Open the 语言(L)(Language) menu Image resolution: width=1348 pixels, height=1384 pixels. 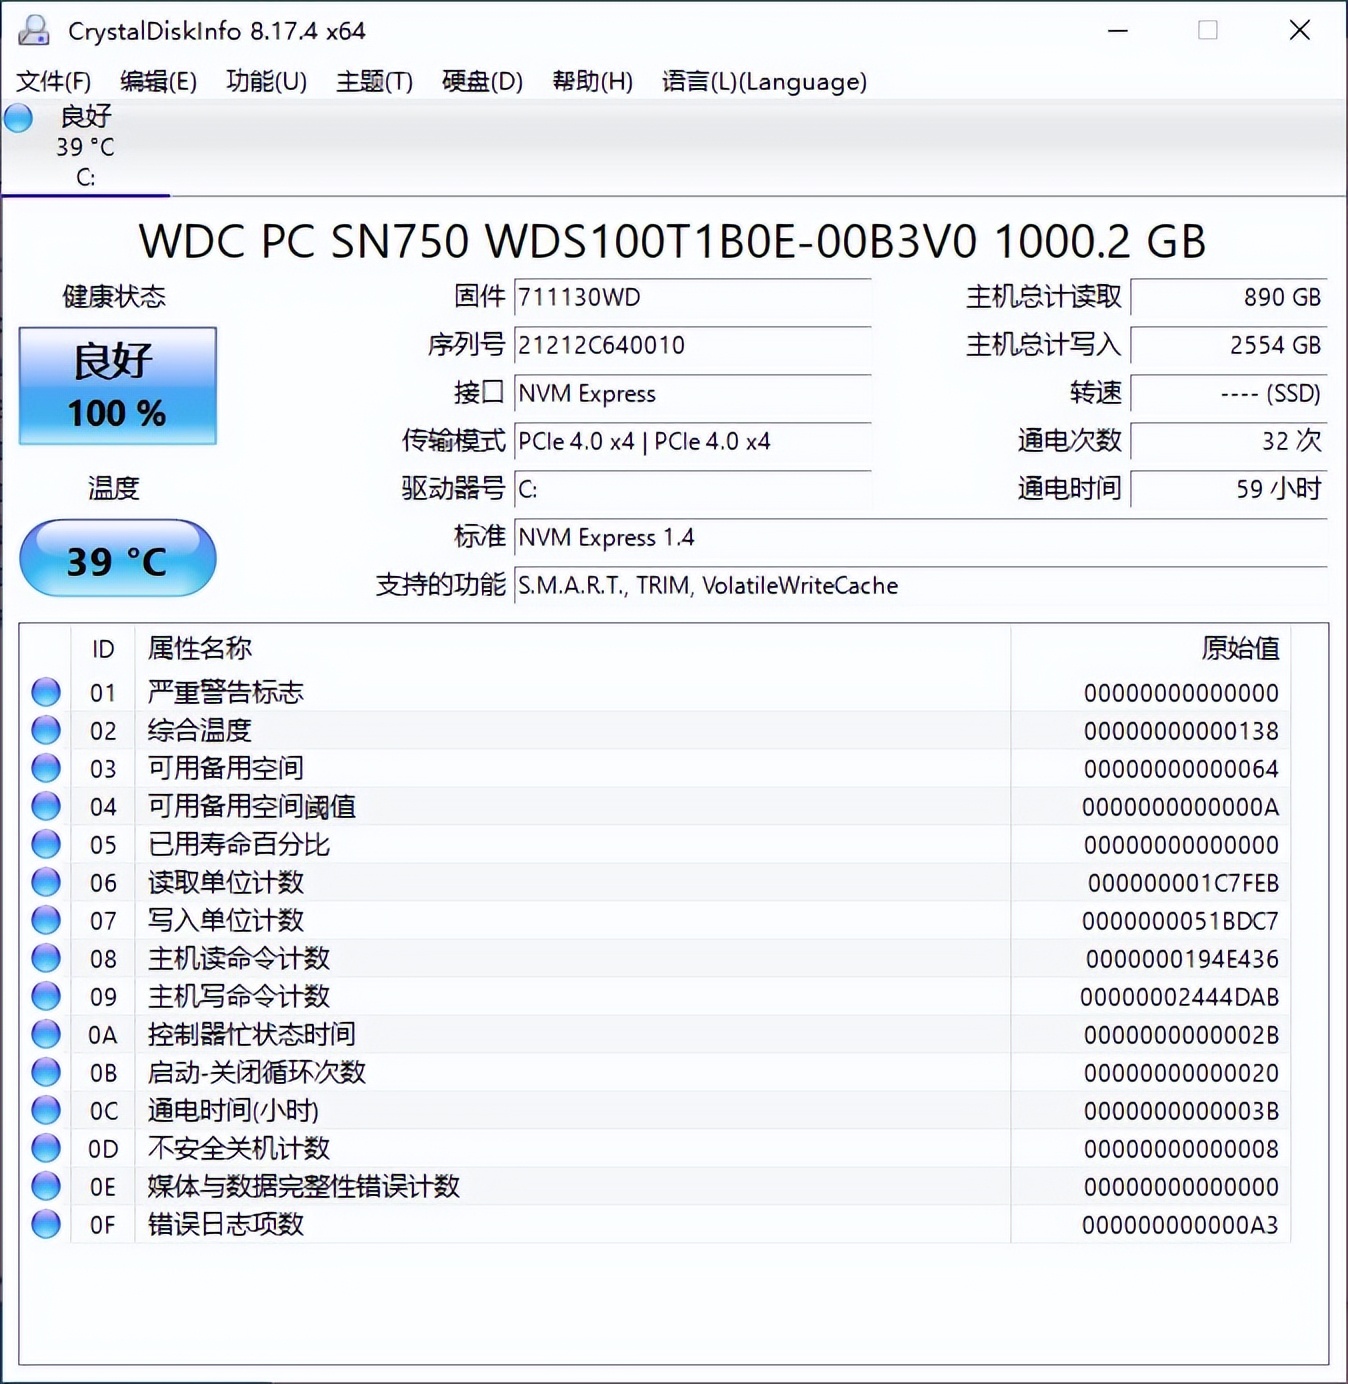pos(763,82)
